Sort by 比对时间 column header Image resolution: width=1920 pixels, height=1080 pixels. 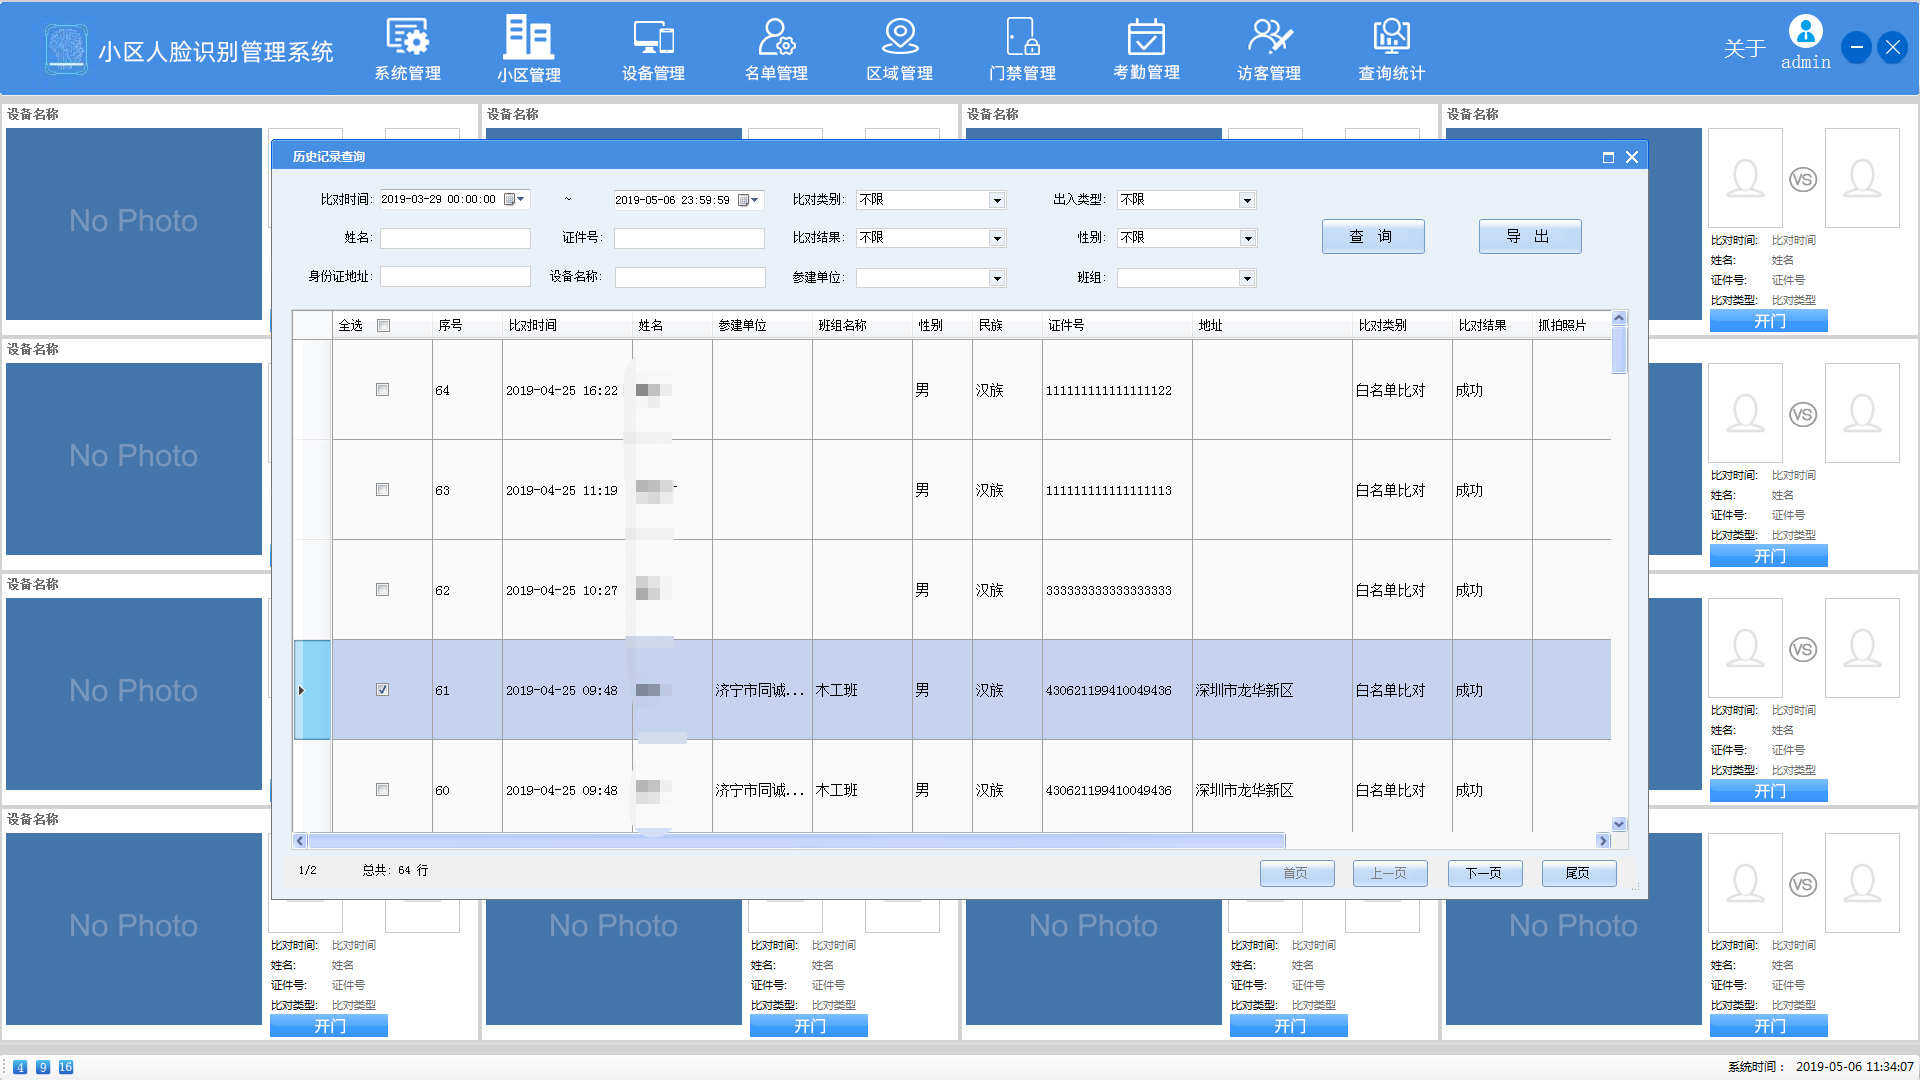coord(567,325)
